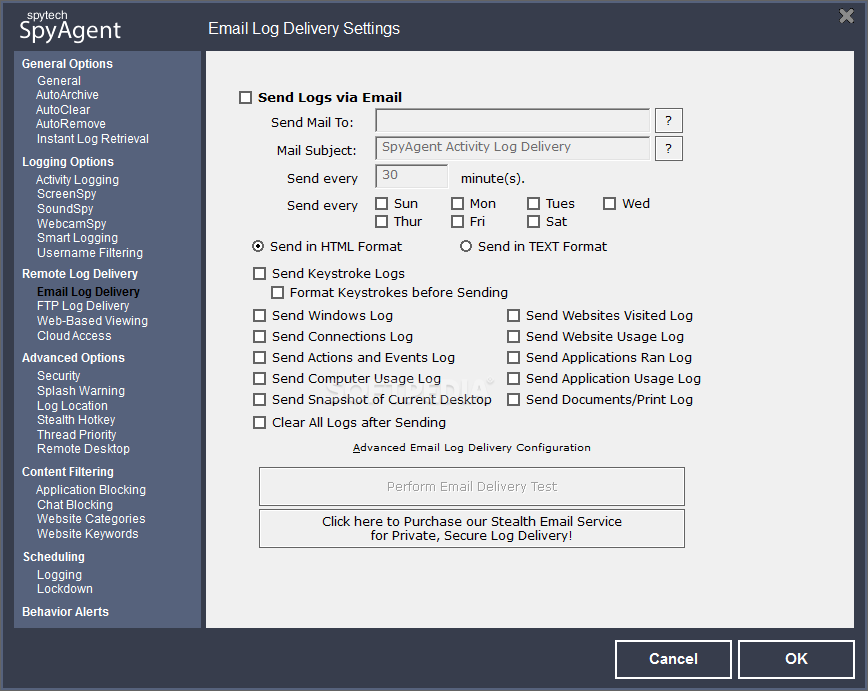This screenshot has height=691, width=868.
Task: Open Smart Logging settings
Action: click(x=77, y=238)
